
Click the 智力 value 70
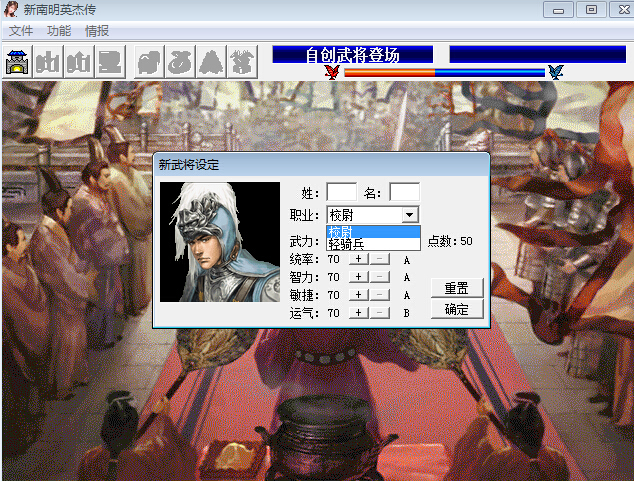coord(334,277)
